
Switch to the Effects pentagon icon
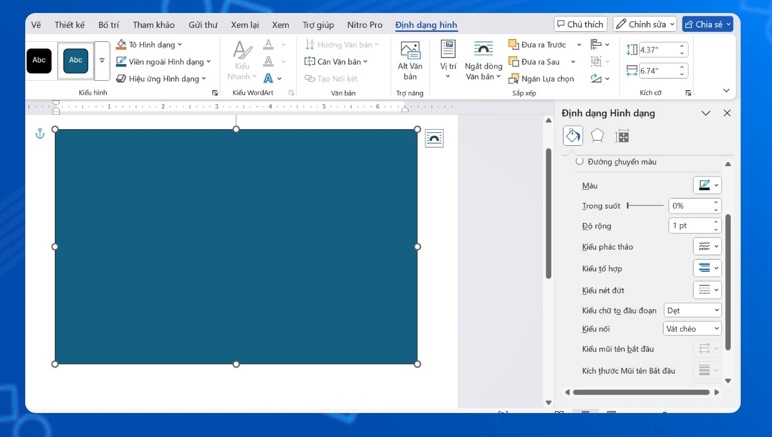pyautogui.click(x=597, y=136)
